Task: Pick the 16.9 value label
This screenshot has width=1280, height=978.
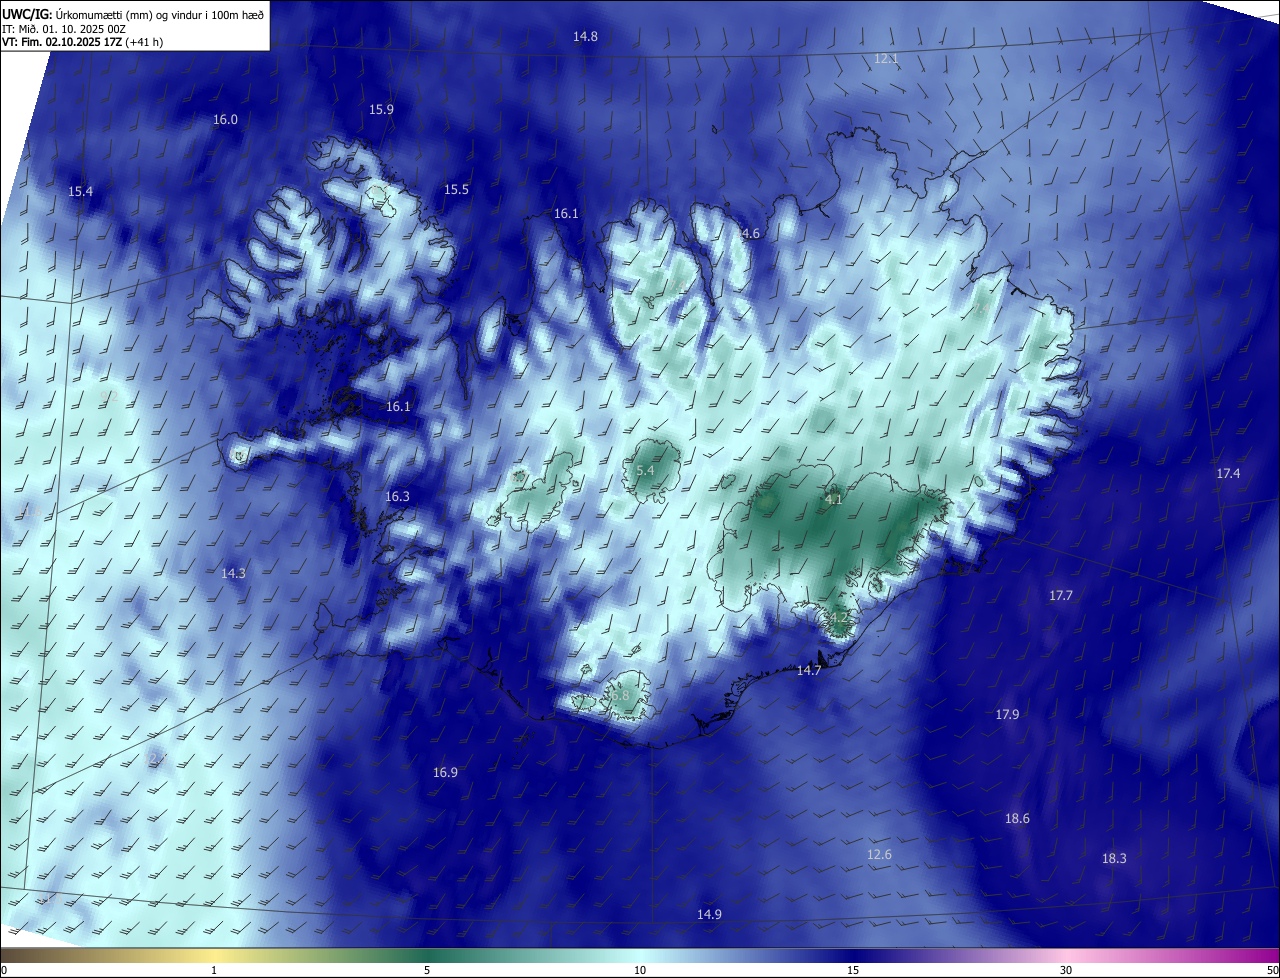Action: (445, 773)
